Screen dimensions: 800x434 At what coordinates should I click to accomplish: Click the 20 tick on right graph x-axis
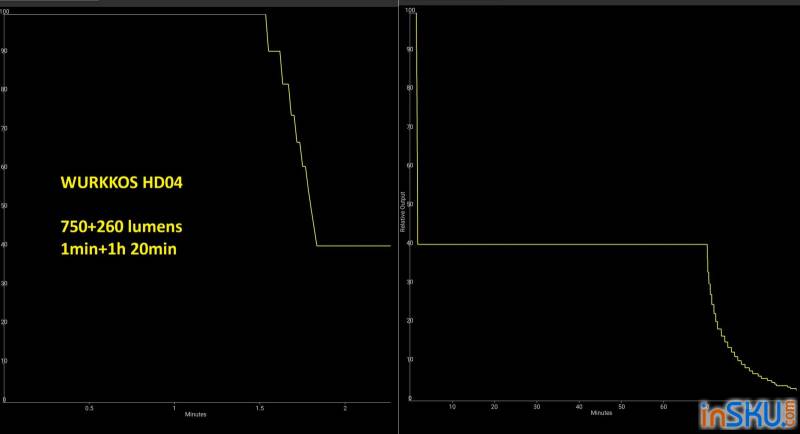(x=494, y=406)
